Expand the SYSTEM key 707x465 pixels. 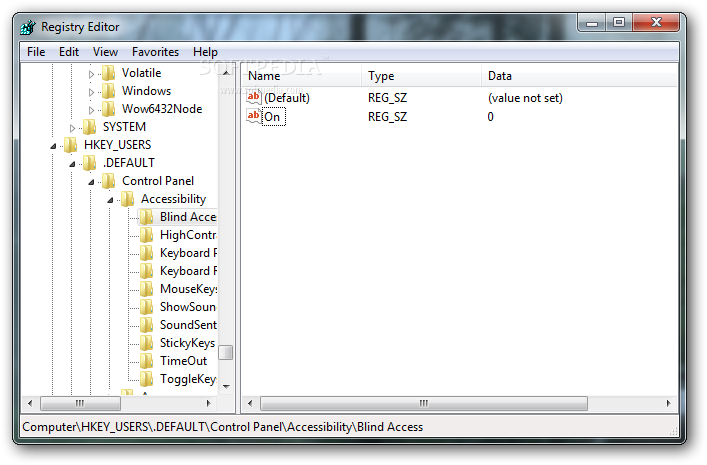pos(72,128)
